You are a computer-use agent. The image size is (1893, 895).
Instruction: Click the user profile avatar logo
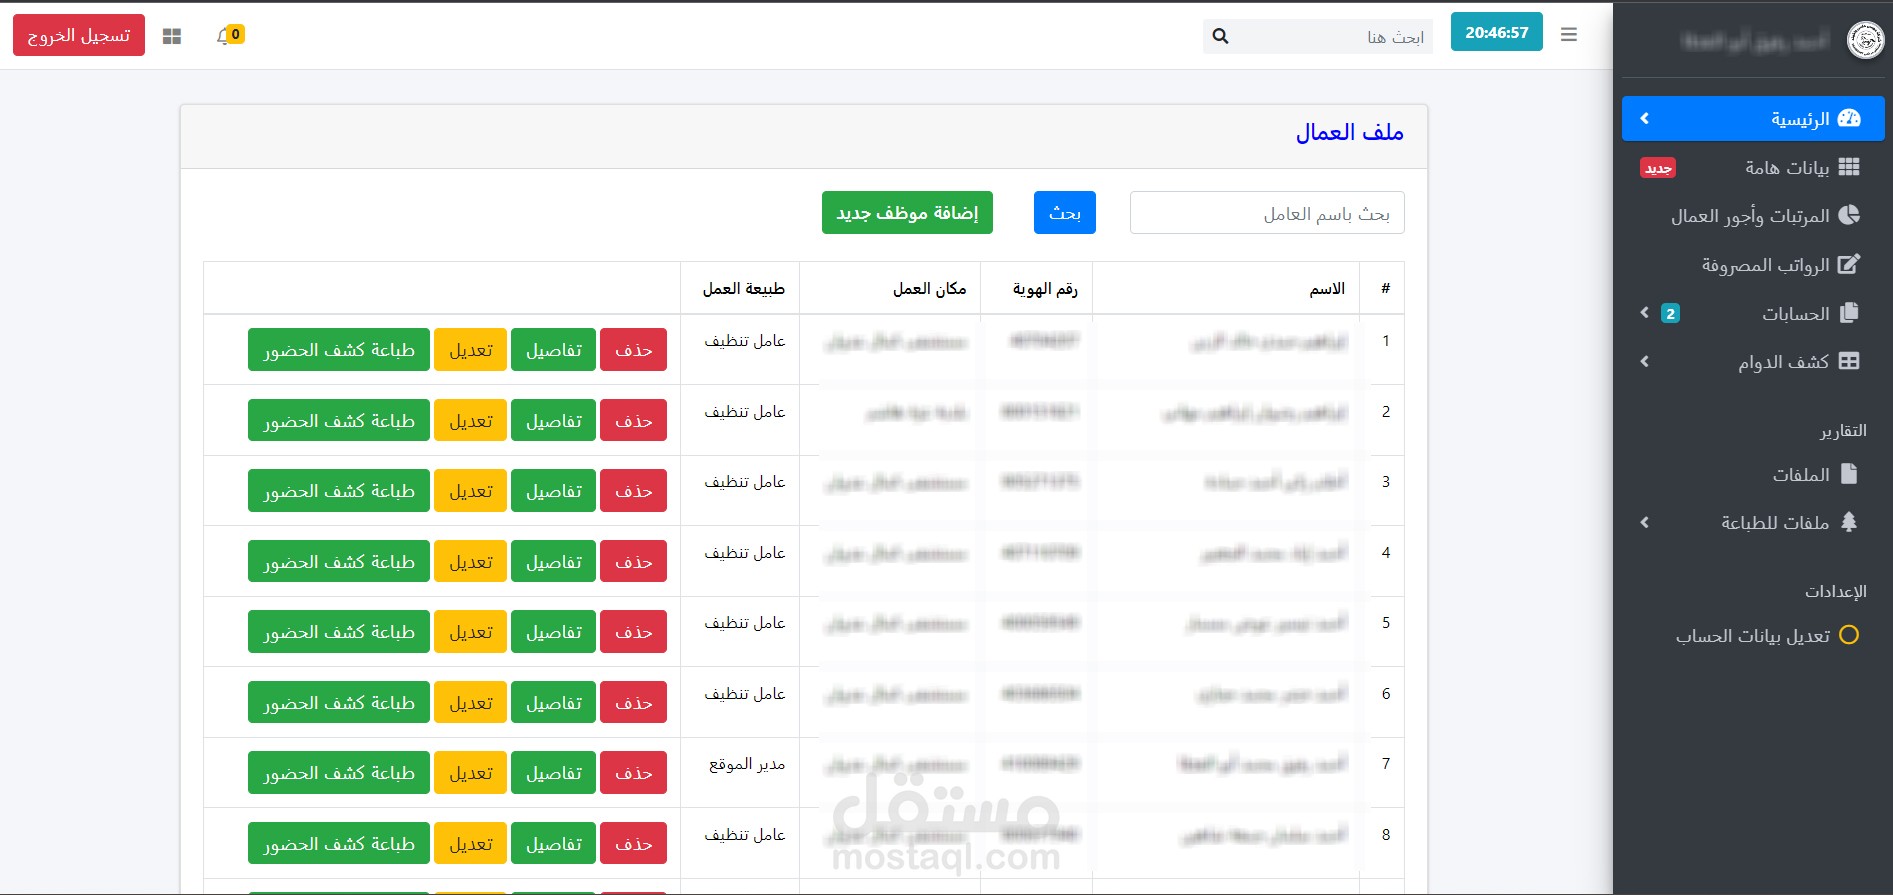coord(1865,41)
